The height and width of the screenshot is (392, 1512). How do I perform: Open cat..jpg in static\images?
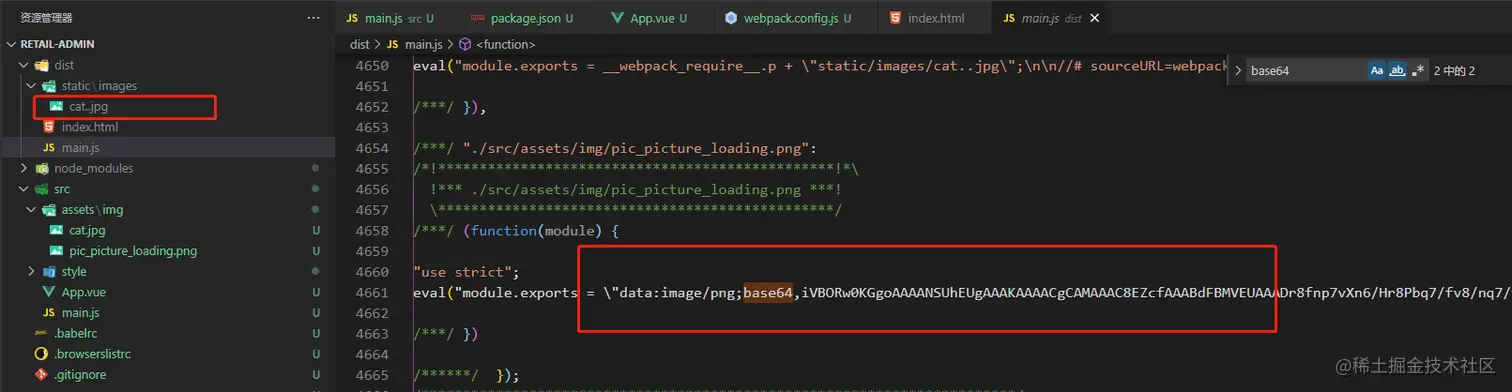[89, 107]
